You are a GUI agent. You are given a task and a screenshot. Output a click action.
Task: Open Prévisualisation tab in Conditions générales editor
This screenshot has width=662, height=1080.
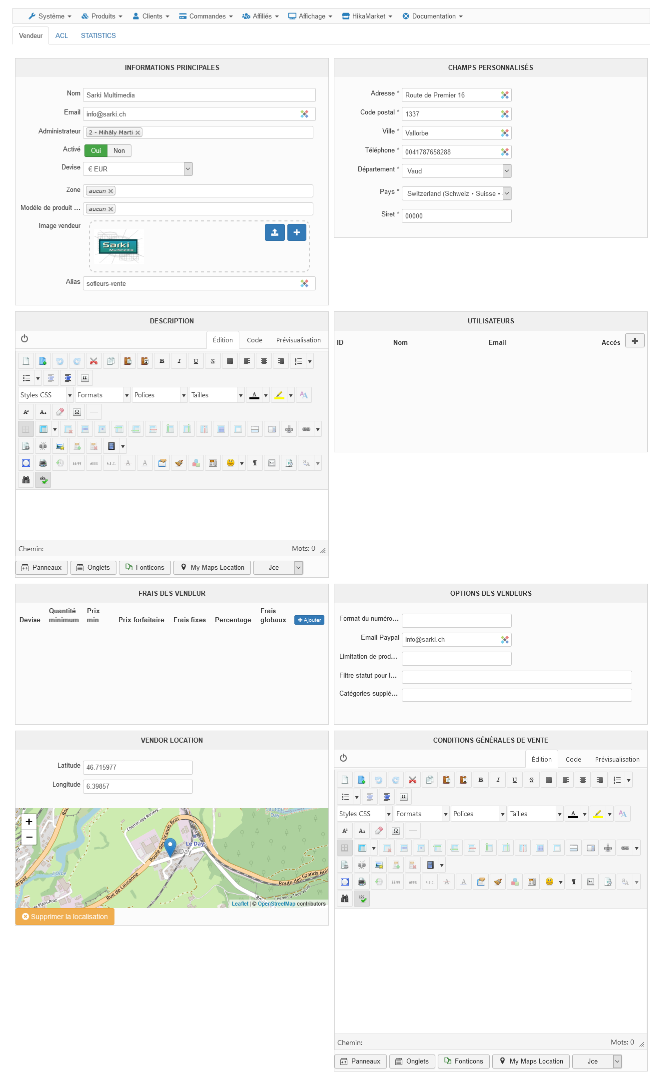tap(617, 759)
